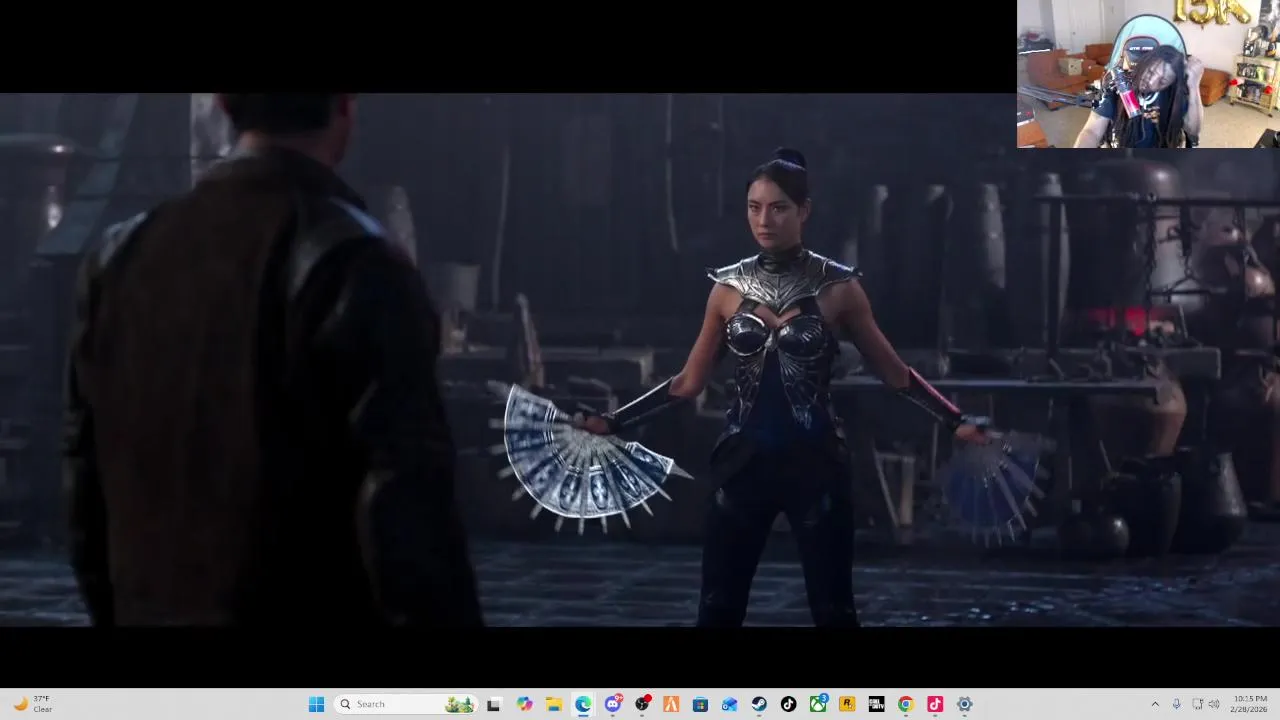
Task: Click the taskbar Search box
Action: [405, 704]
